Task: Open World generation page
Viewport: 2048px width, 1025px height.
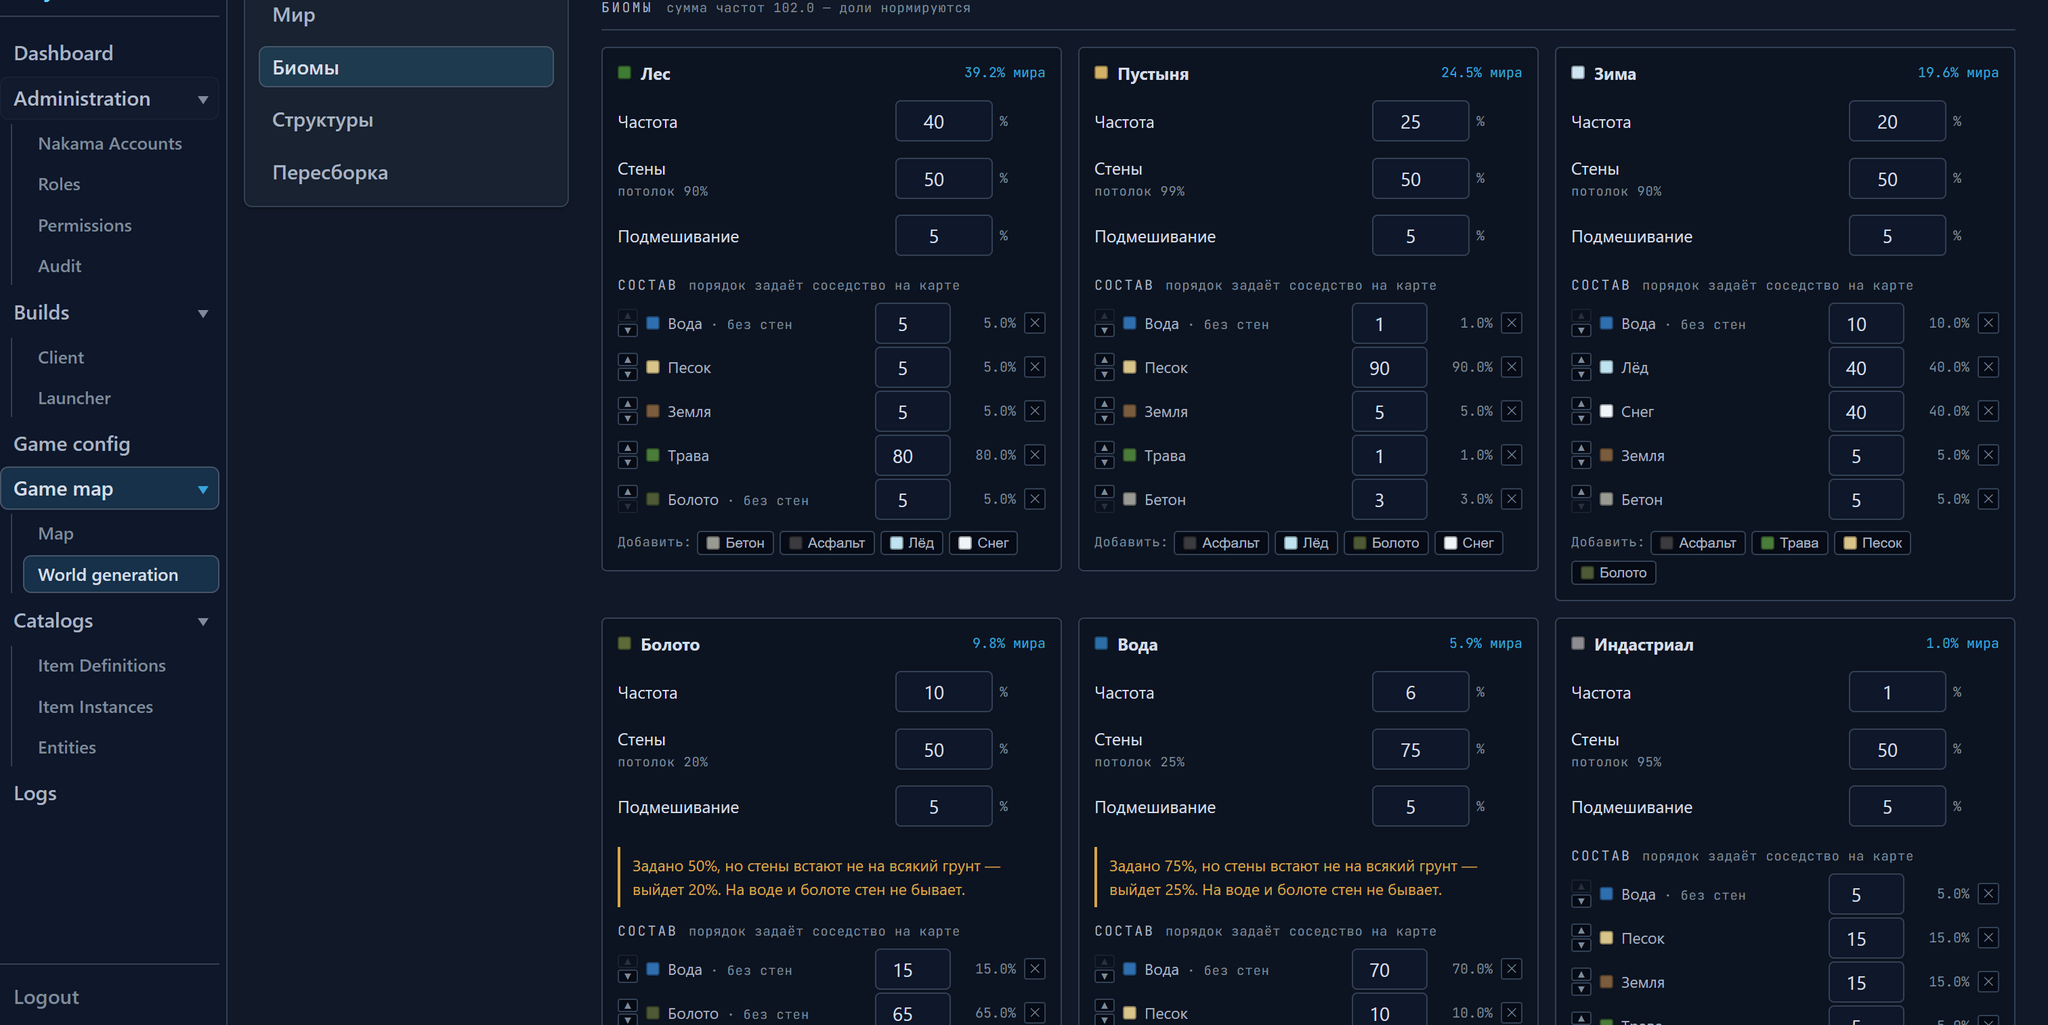Action: pyautogui.click(x=121, y=574)
